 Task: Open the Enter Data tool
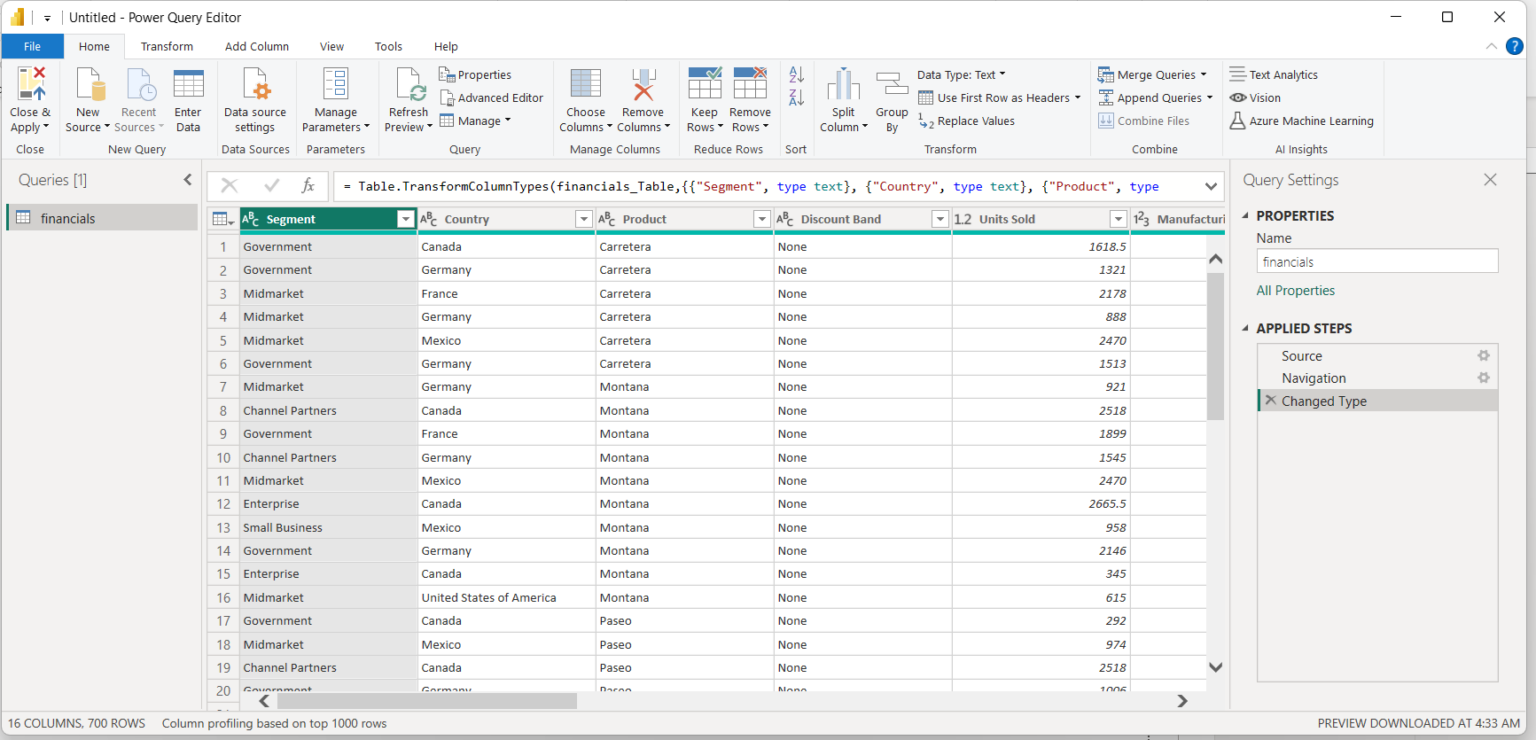coord(188,86)
